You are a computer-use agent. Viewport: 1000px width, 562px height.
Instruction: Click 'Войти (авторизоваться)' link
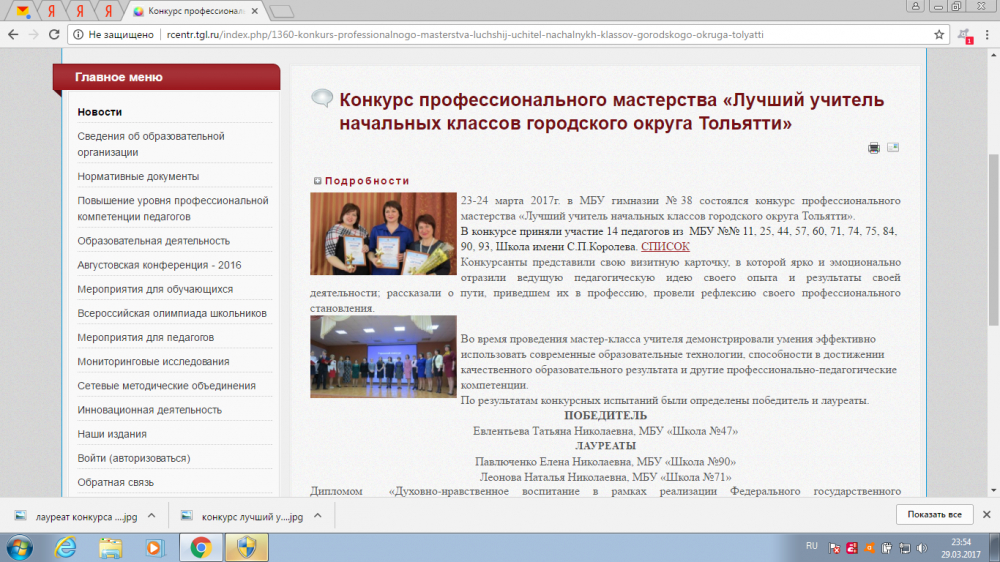pyautogui.click(x=133, y=458)
